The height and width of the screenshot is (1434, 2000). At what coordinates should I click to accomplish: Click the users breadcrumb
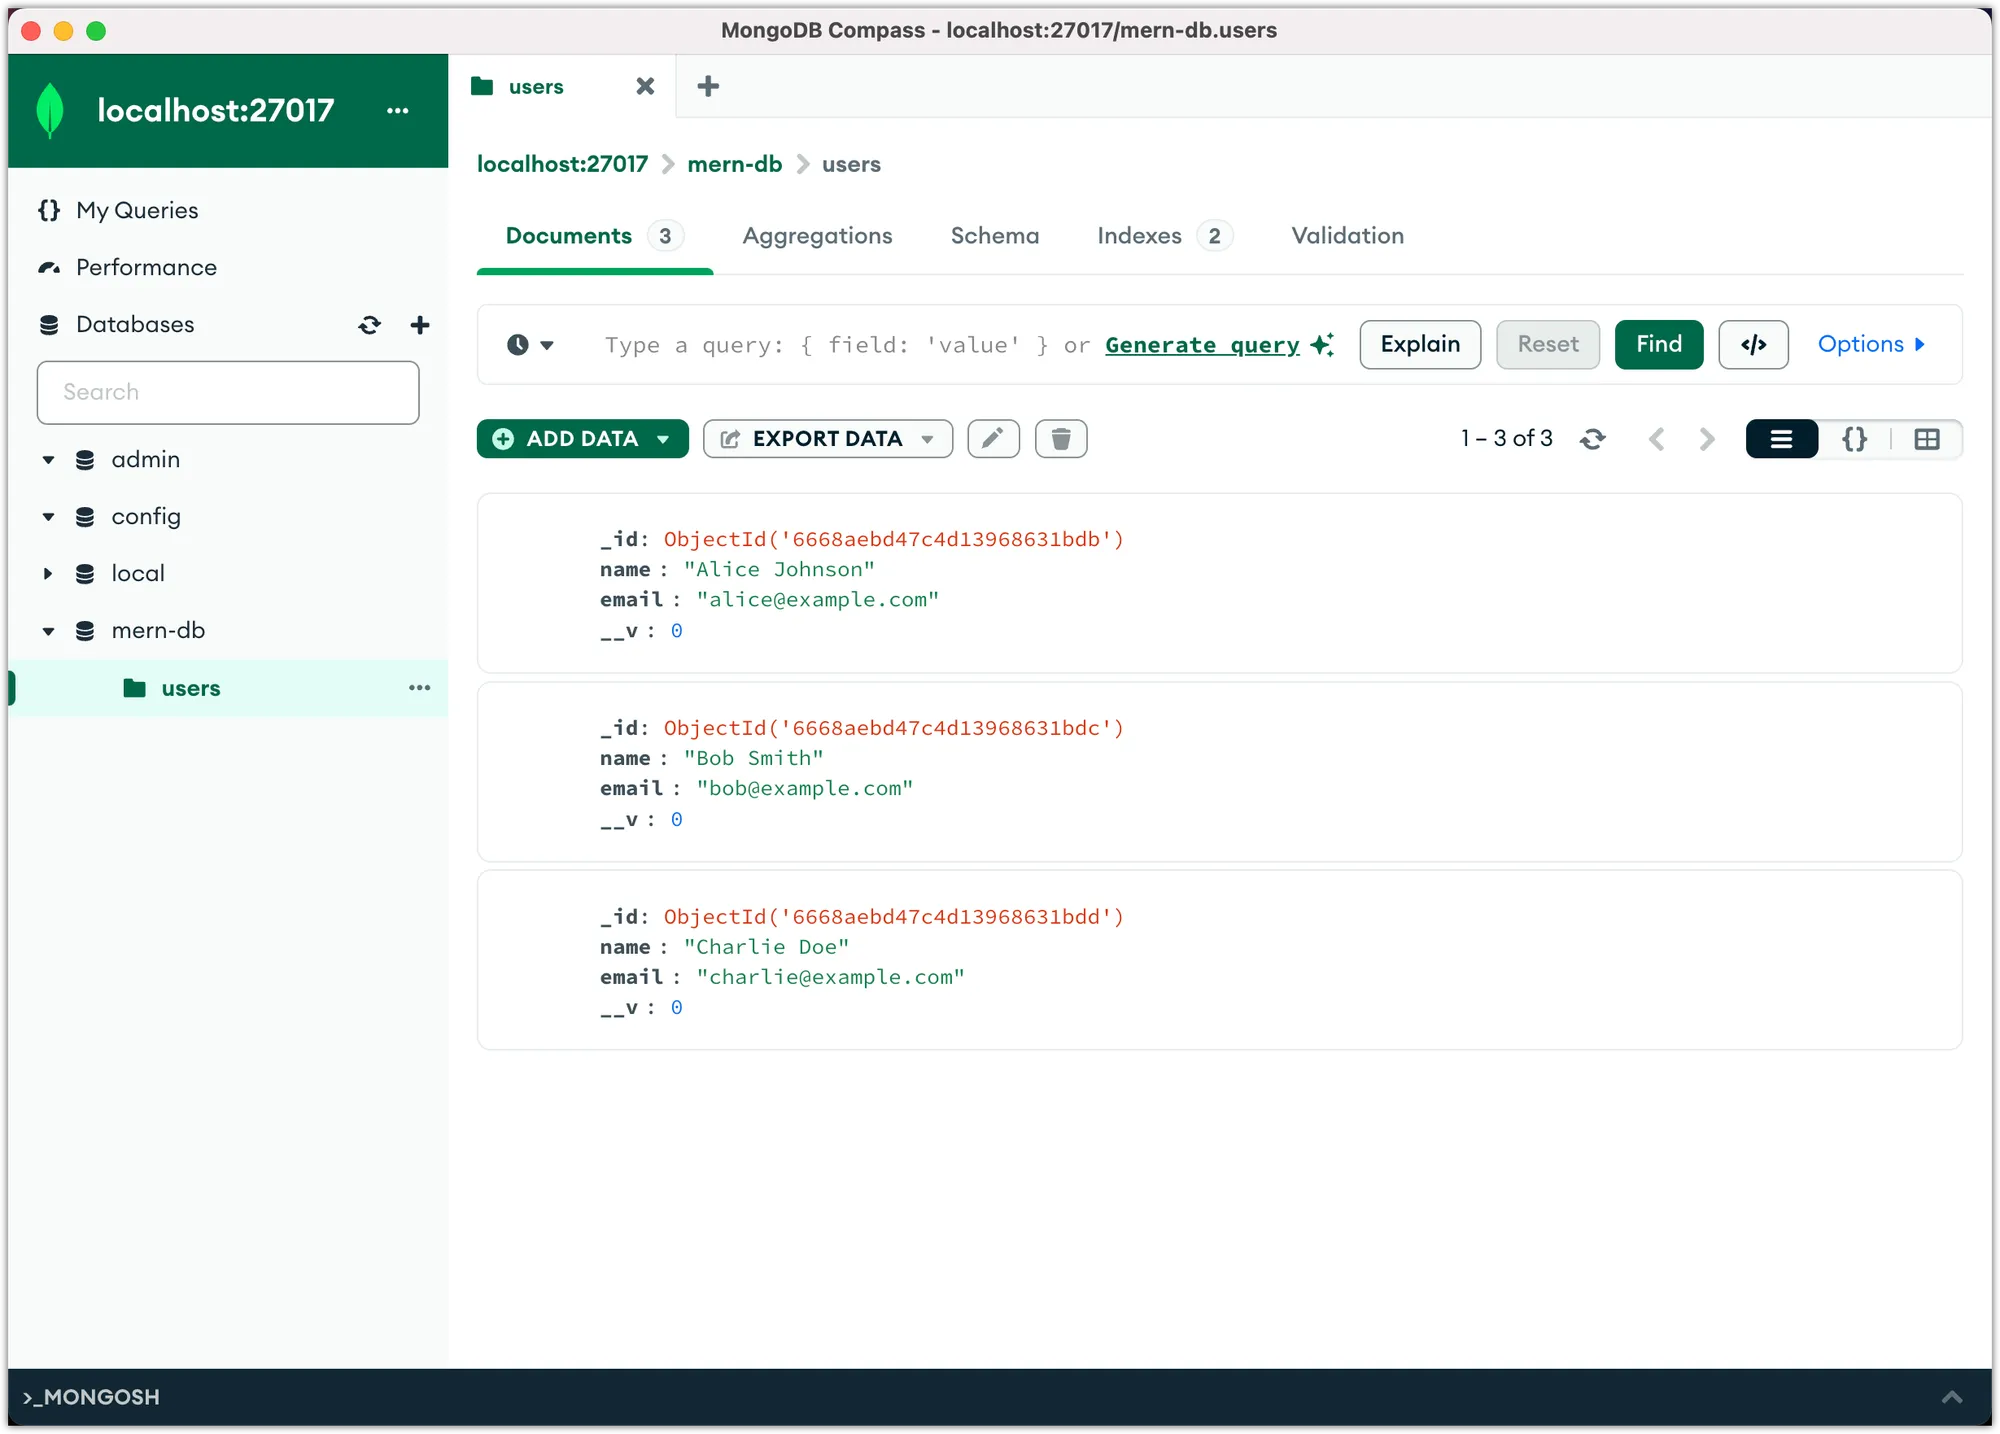point(851,164)
